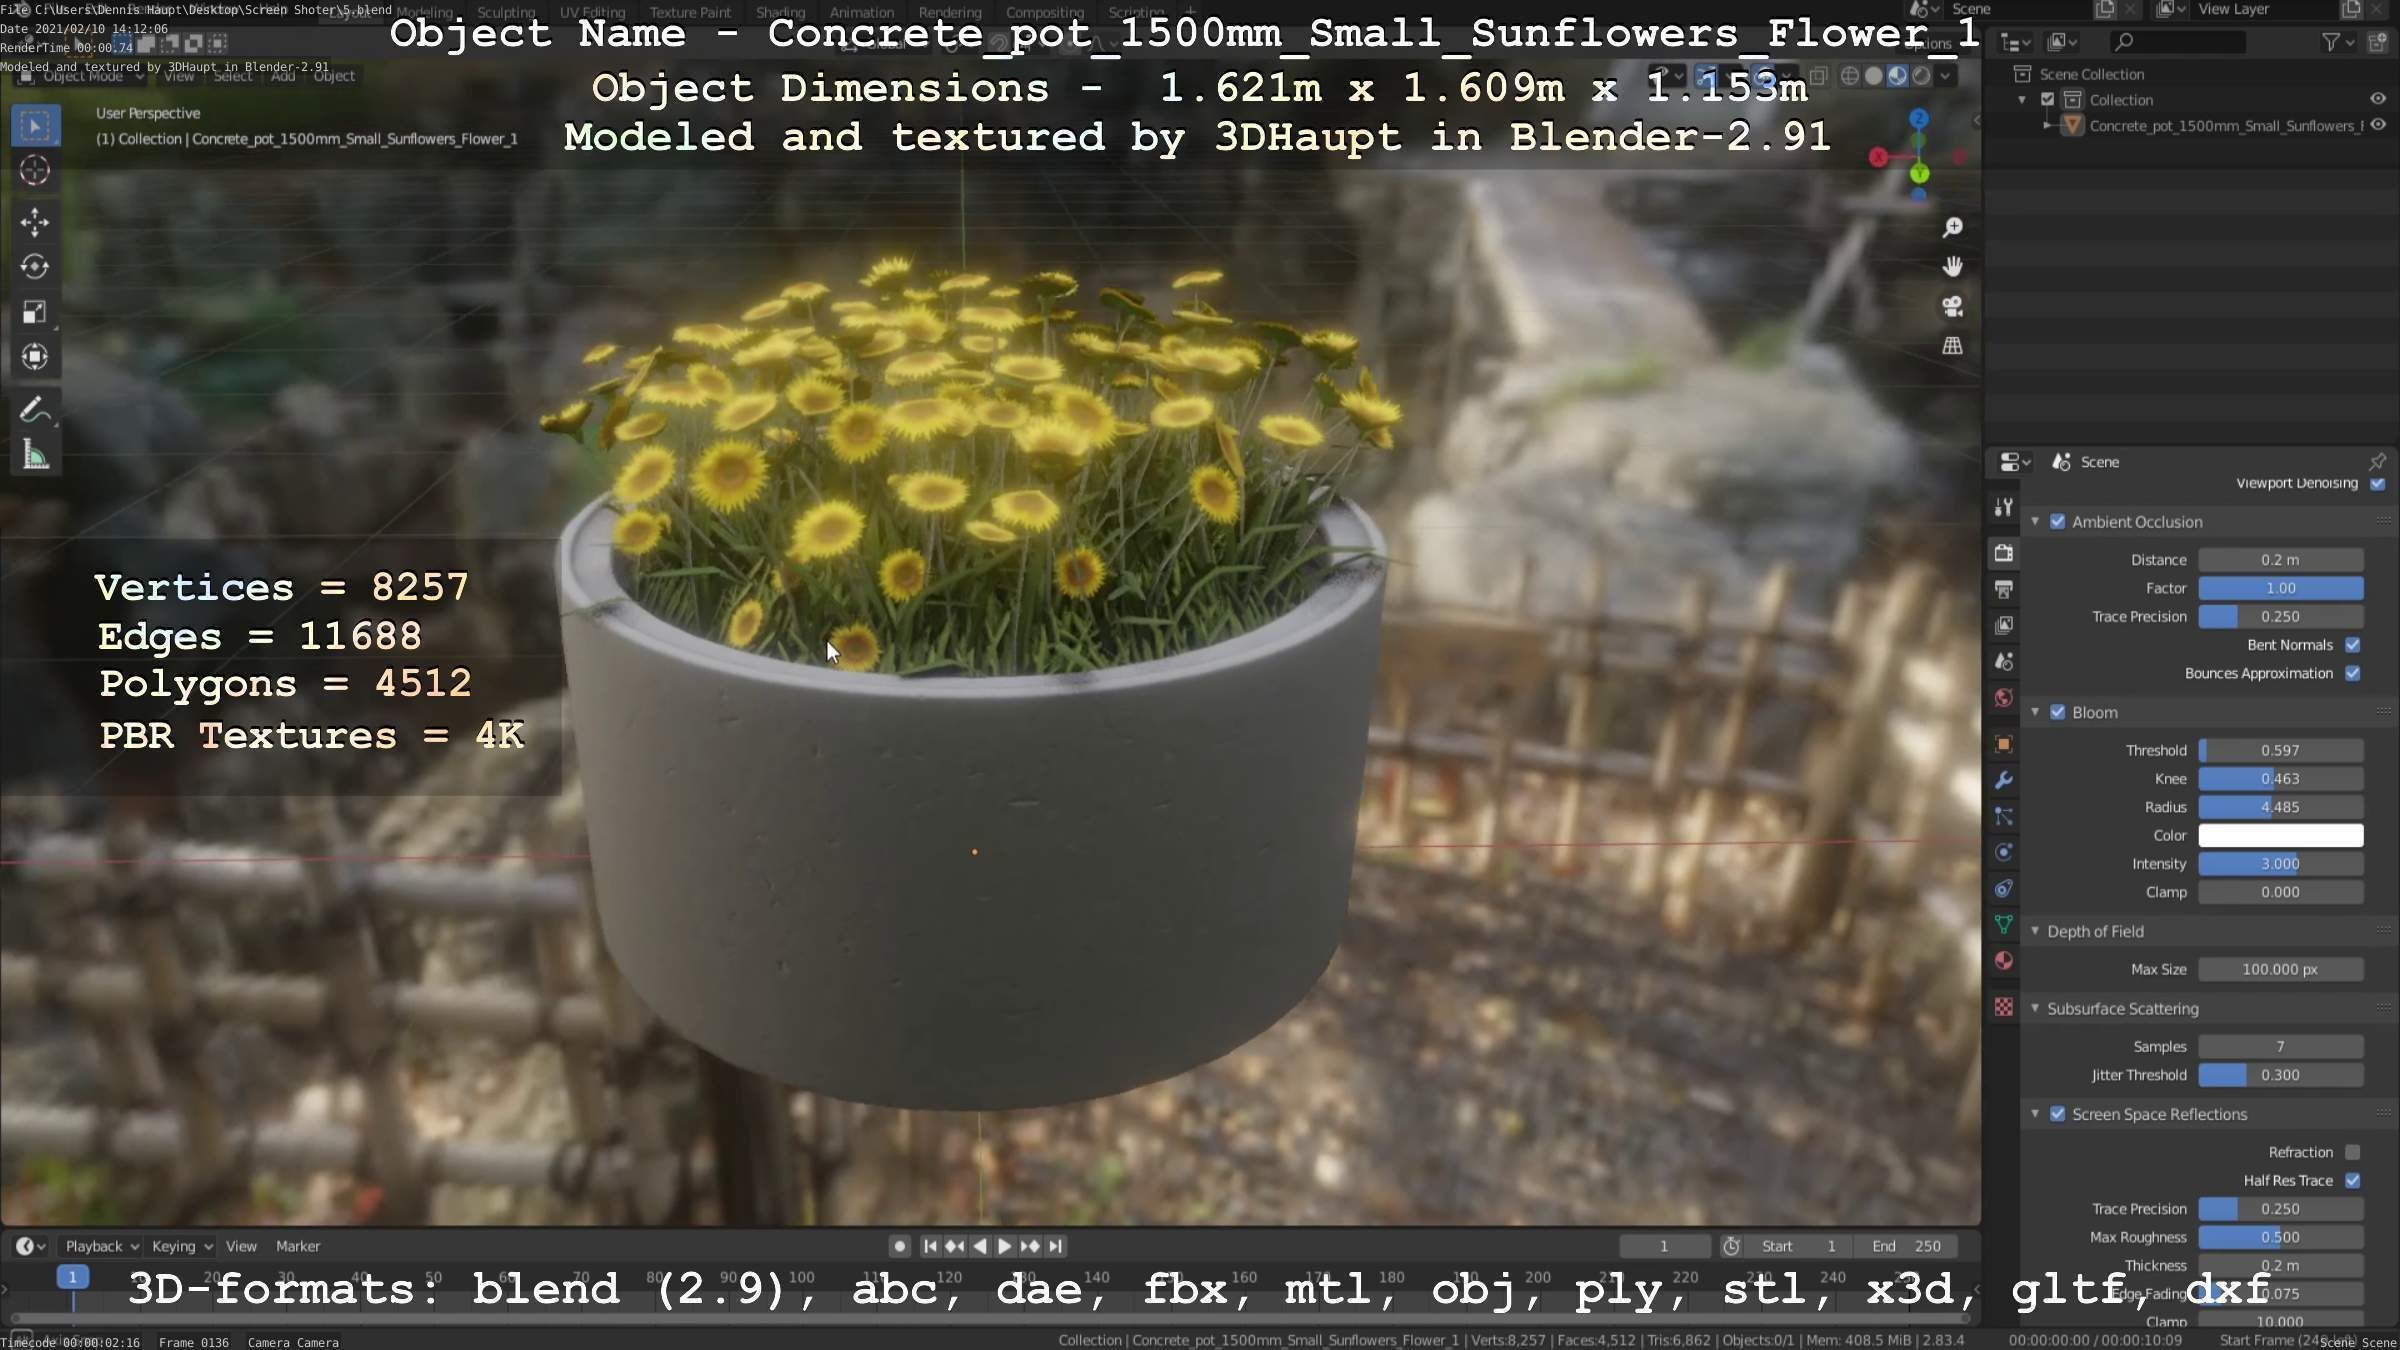Pick the Rotate tool
The height and width of the screenshot is (1350, 2400).
pyautogui.click(x=35, y=267)
